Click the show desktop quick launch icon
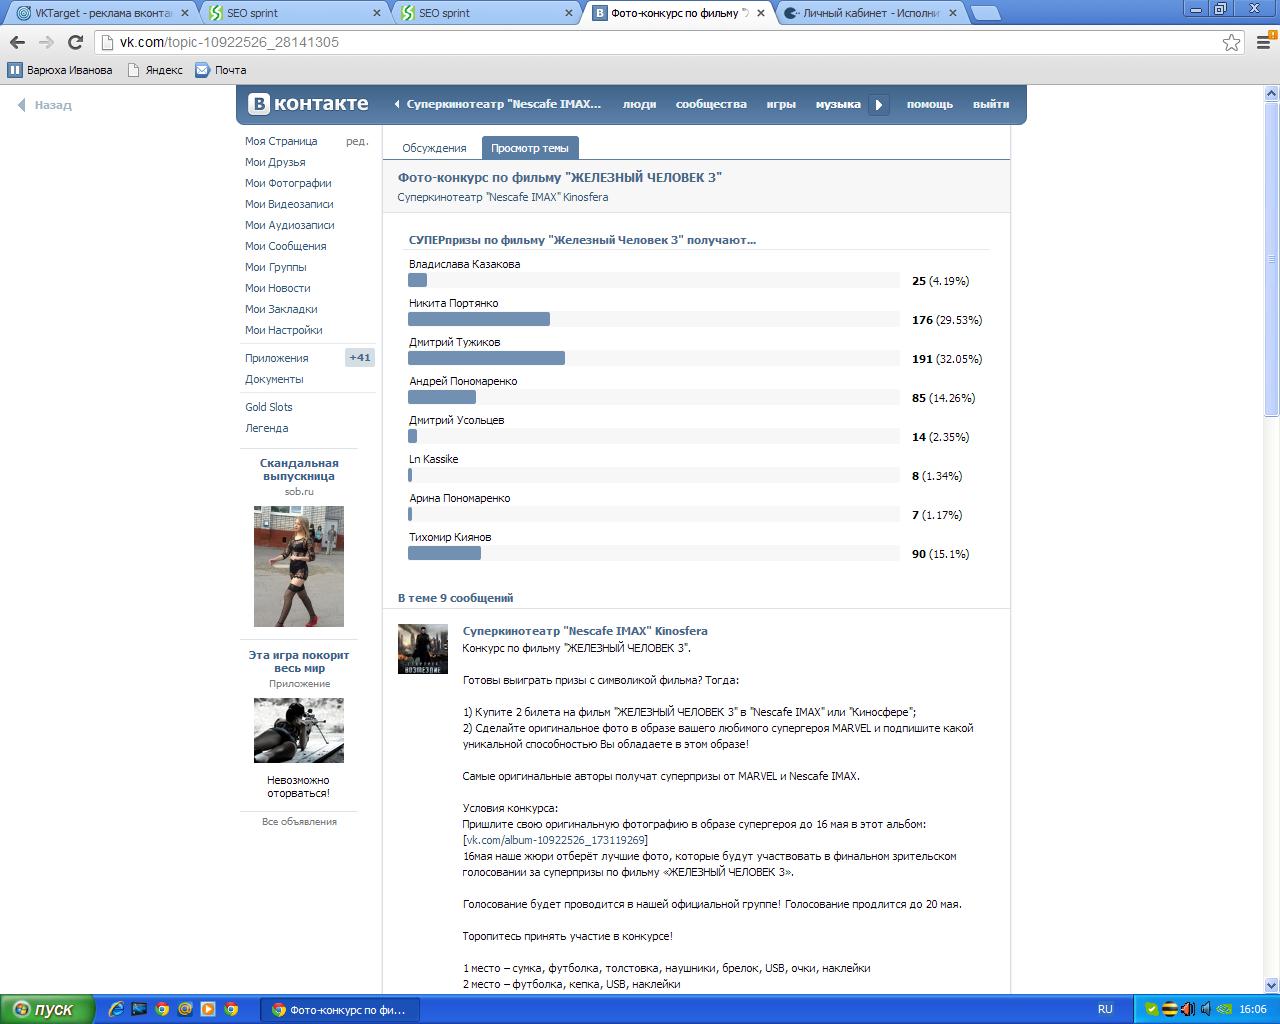 click(139, 1009)
